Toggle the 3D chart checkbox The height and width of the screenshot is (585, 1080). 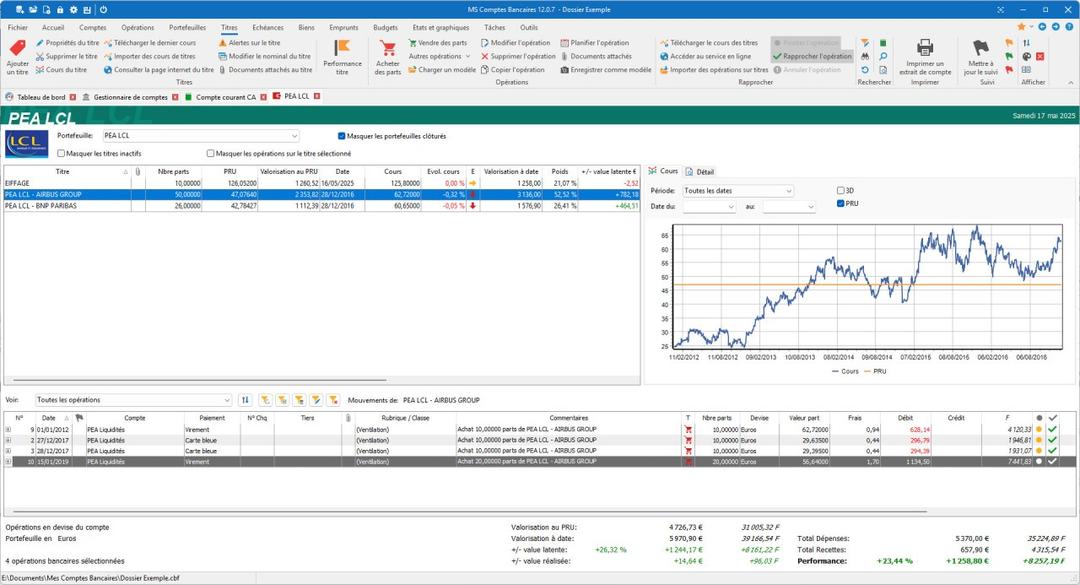point(840,190)
